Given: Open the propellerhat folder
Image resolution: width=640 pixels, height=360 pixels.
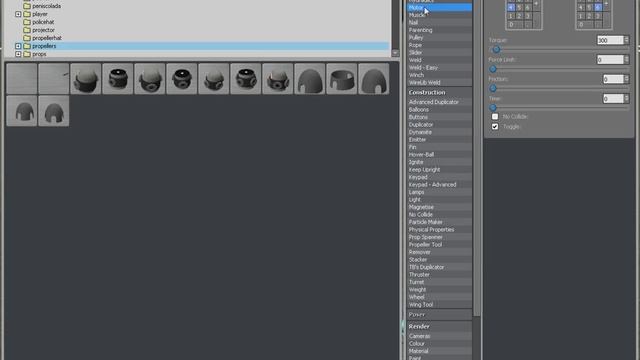Looking at the screenshot, I should 47,38.
